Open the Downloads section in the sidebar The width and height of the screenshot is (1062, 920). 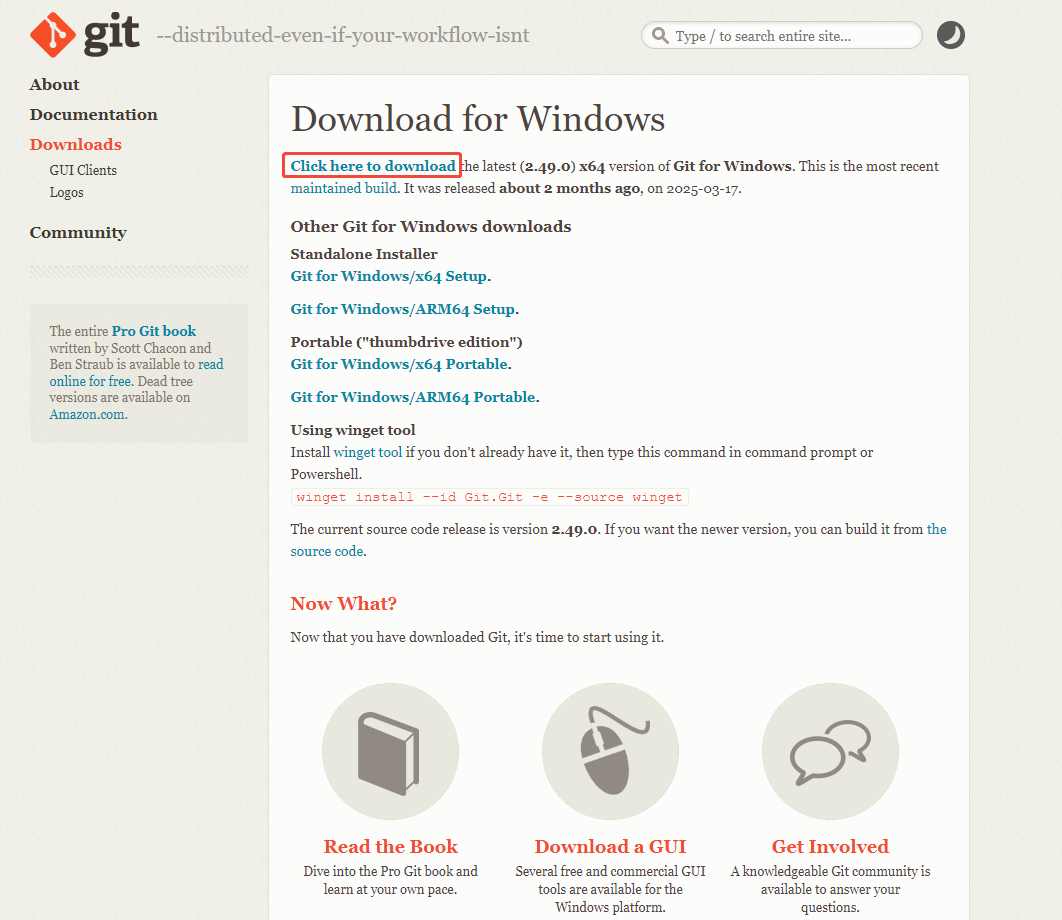(75, 144)
